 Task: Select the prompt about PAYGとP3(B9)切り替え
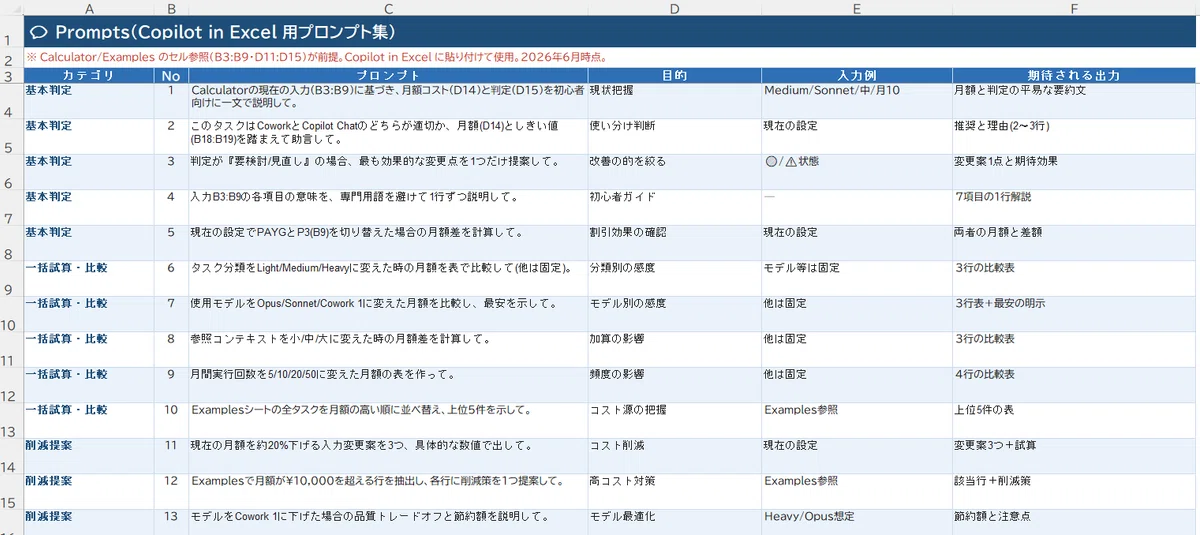388,243
